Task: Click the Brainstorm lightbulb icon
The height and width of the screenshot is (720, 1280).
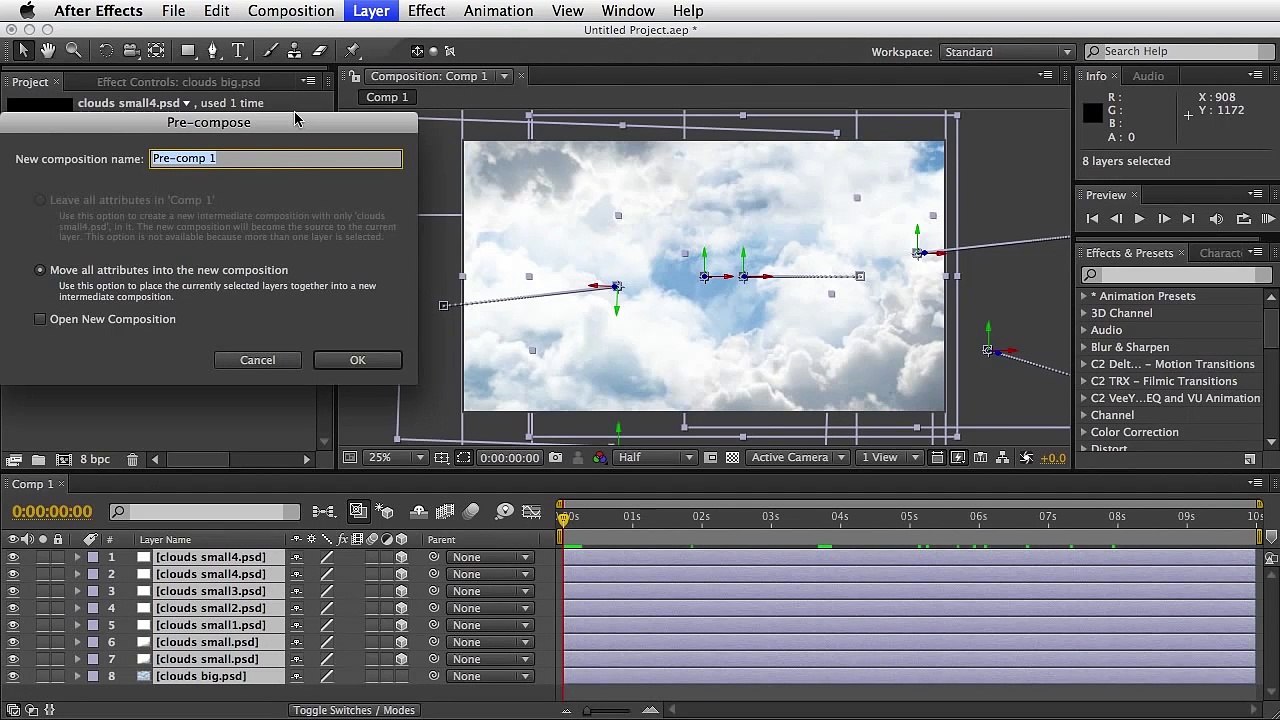Action: click(x=504, y=512)
